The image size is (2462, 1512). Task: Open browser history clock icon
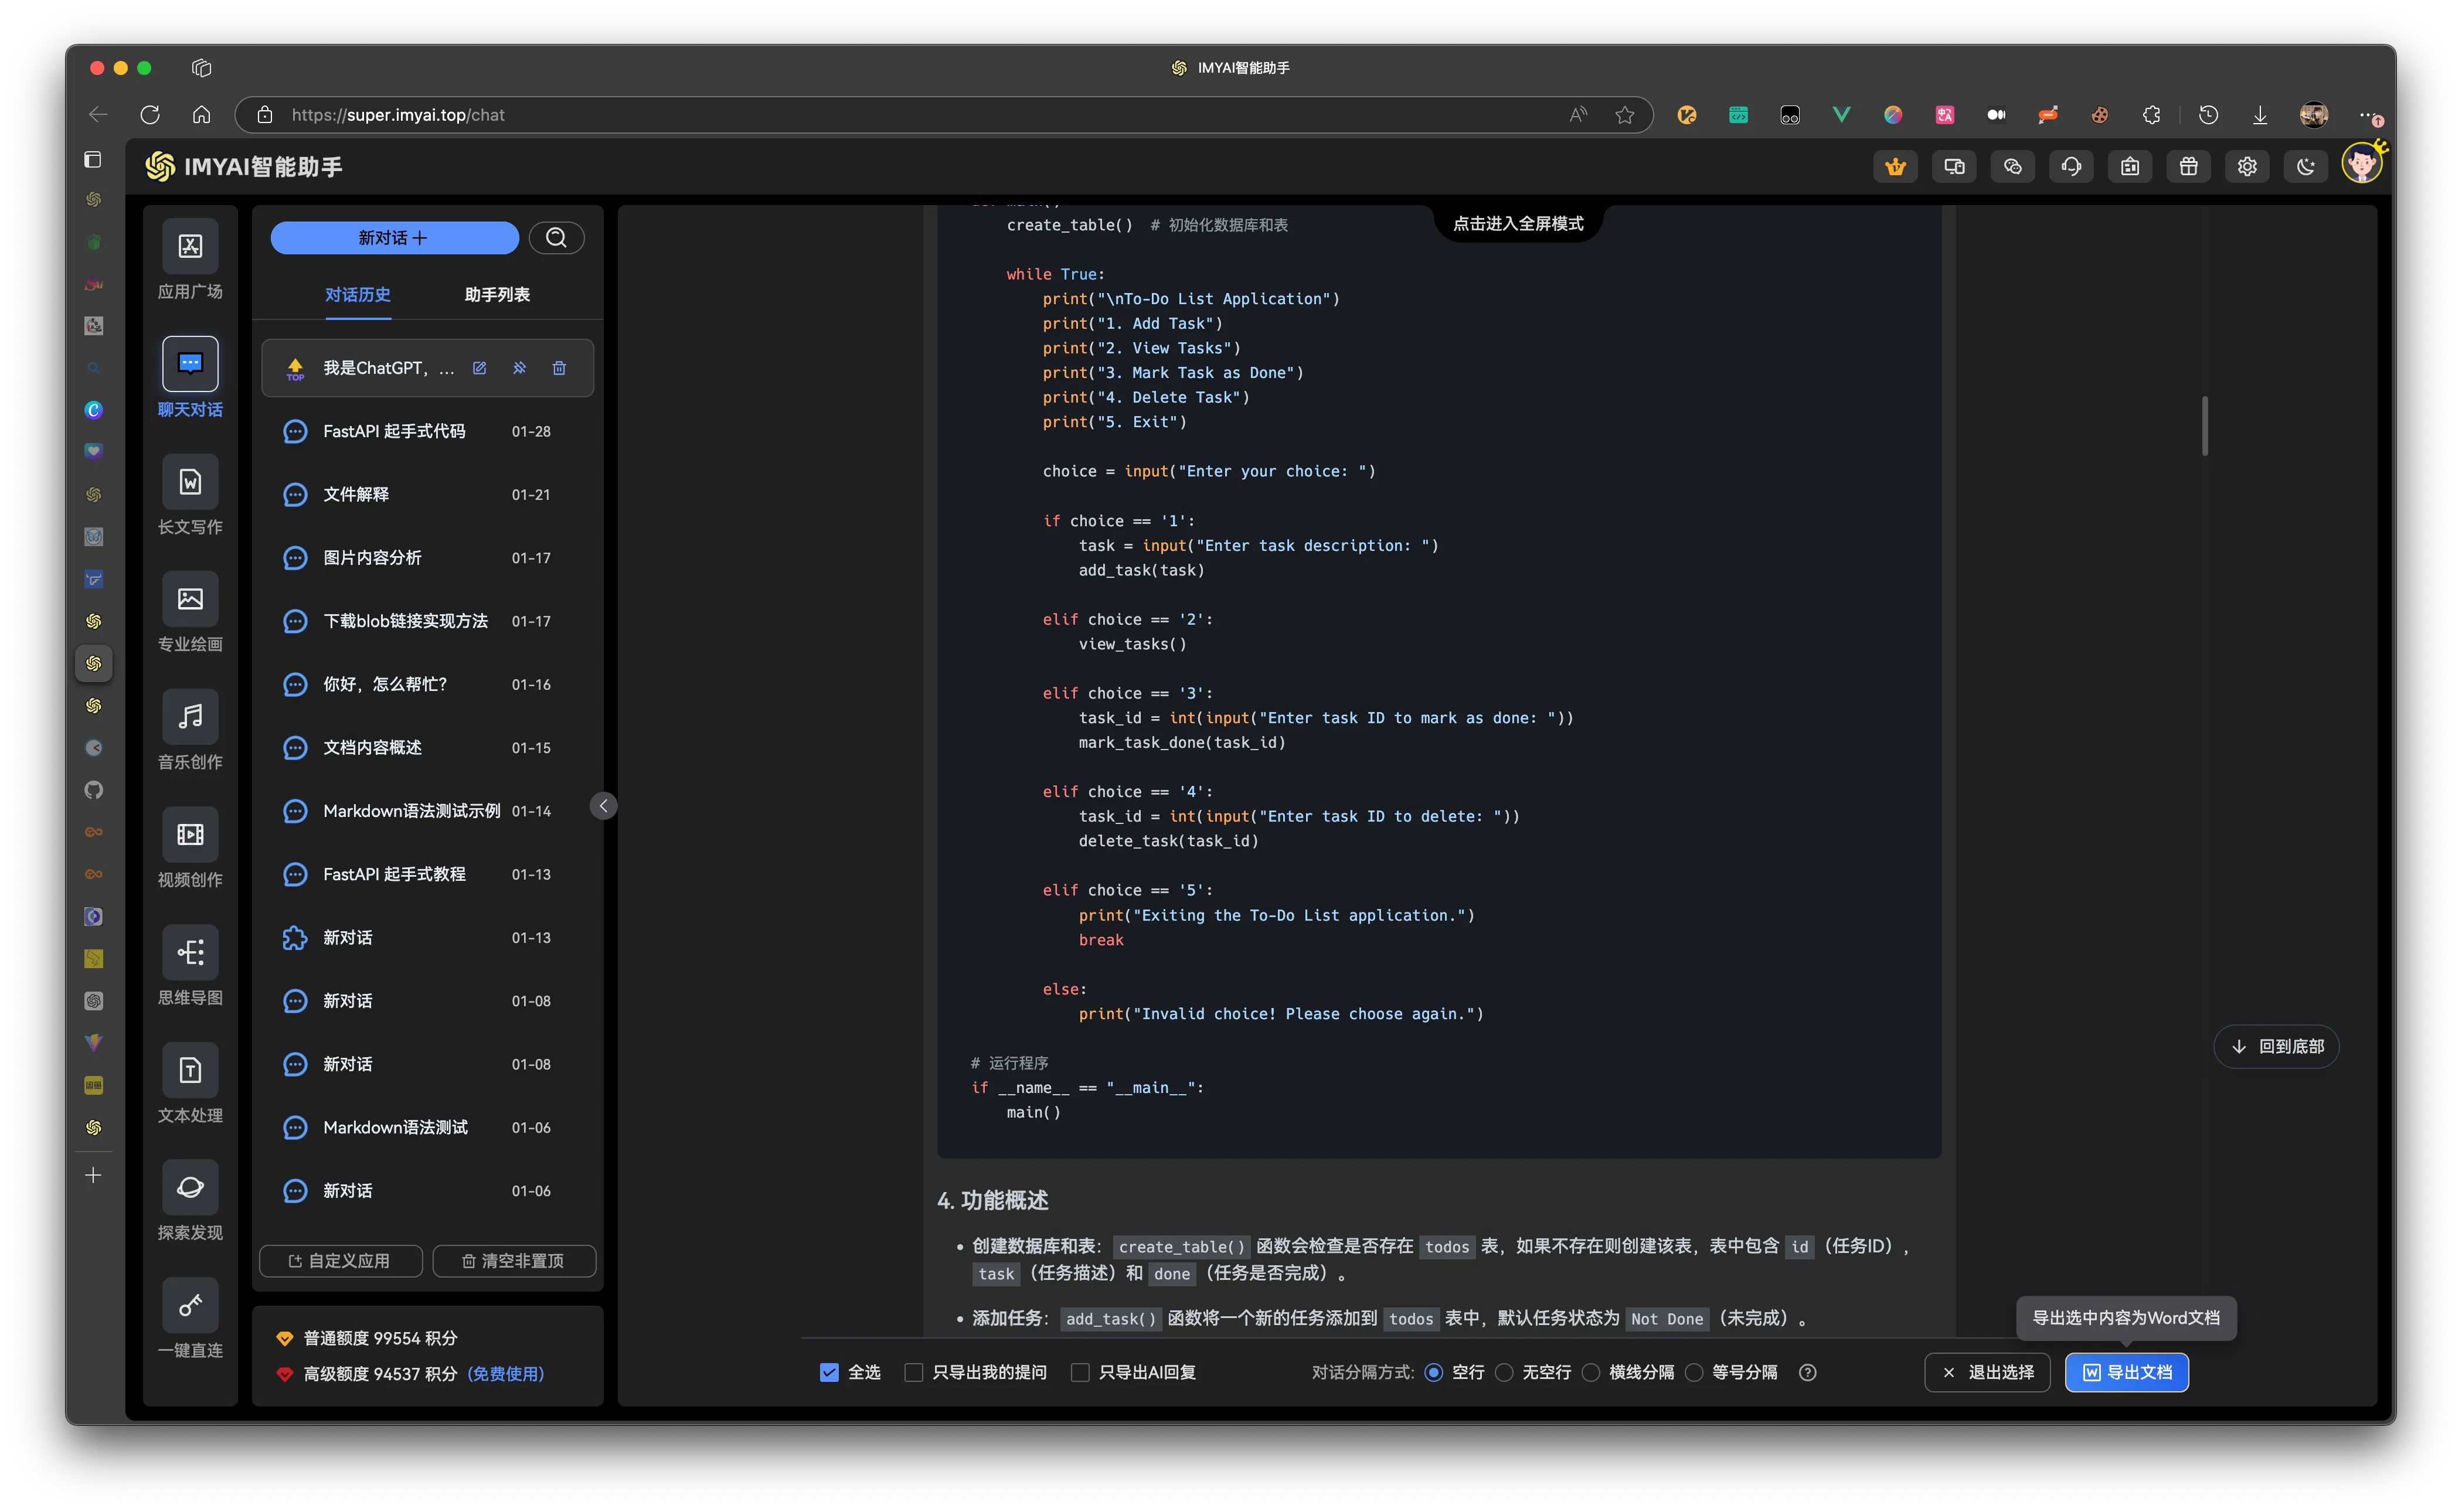(2208, 115)
